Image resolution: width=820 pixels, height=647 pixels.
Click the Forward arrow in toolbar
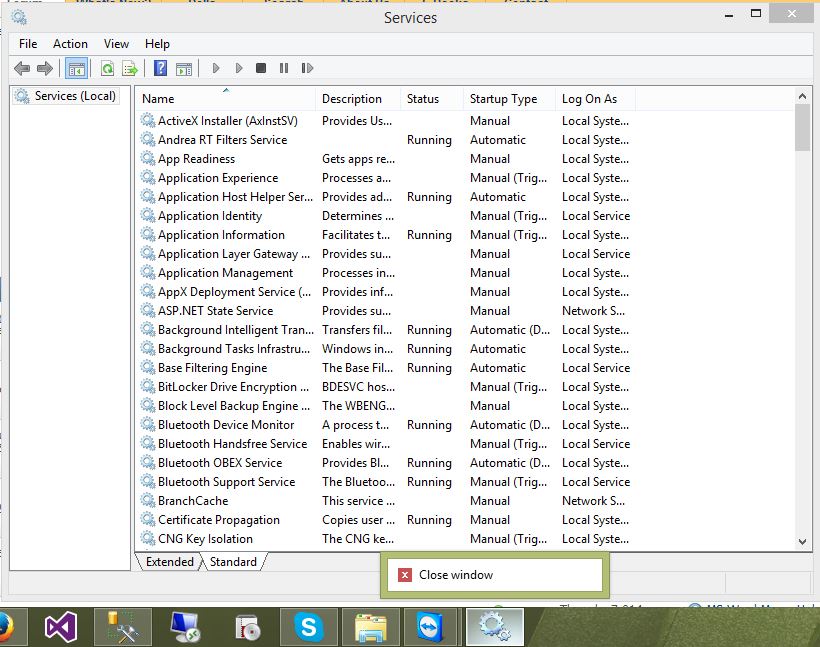pos(45,68)
